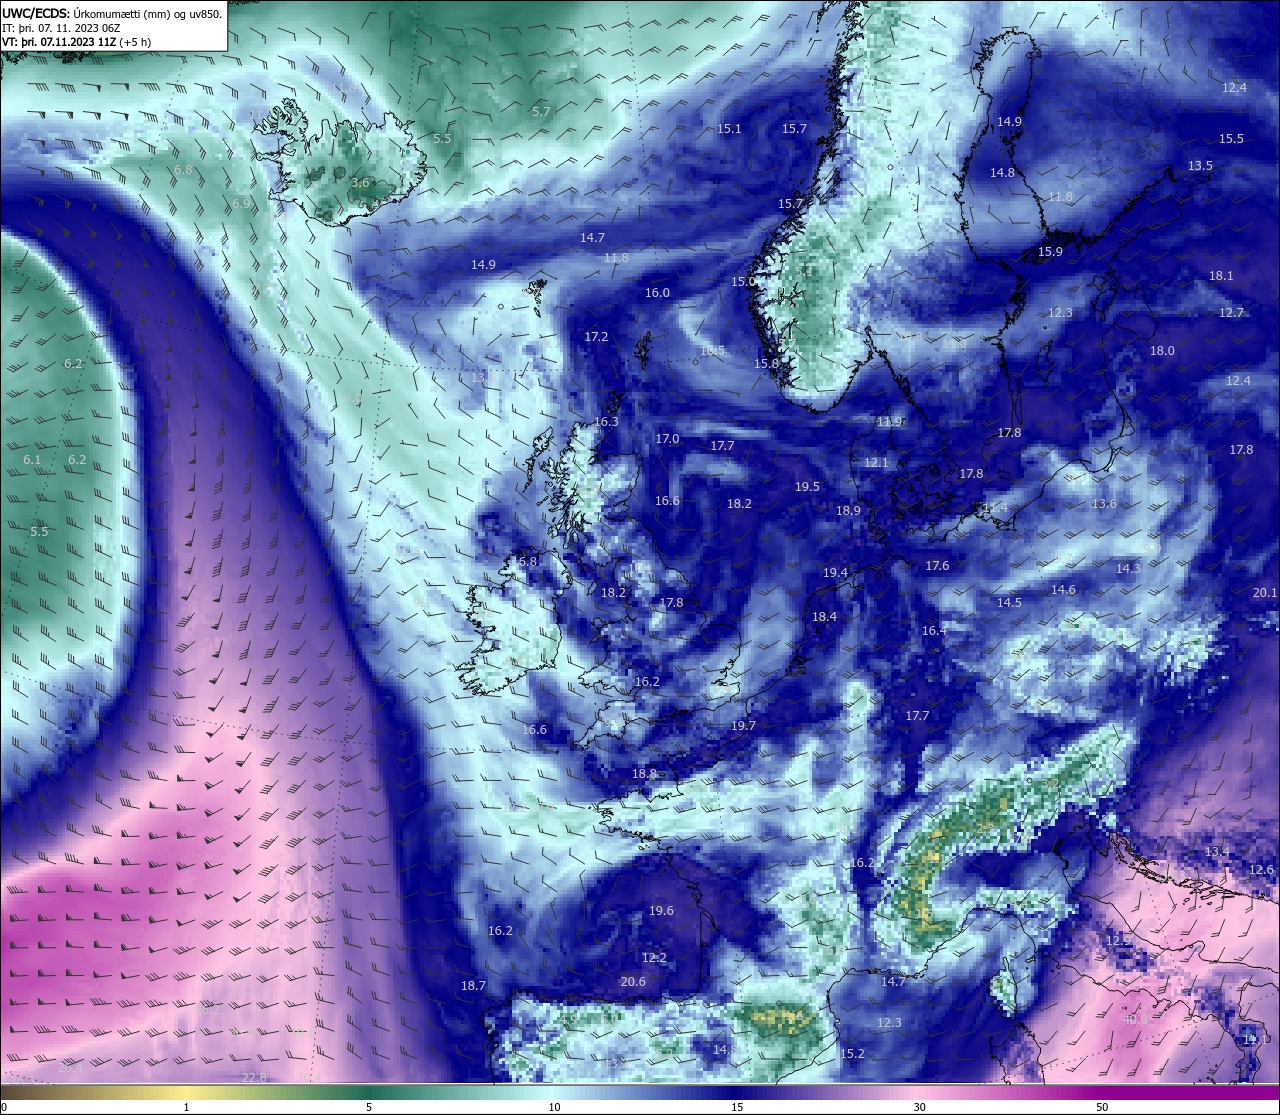
Task: Click the 19.6 value label
Action: 661,911
